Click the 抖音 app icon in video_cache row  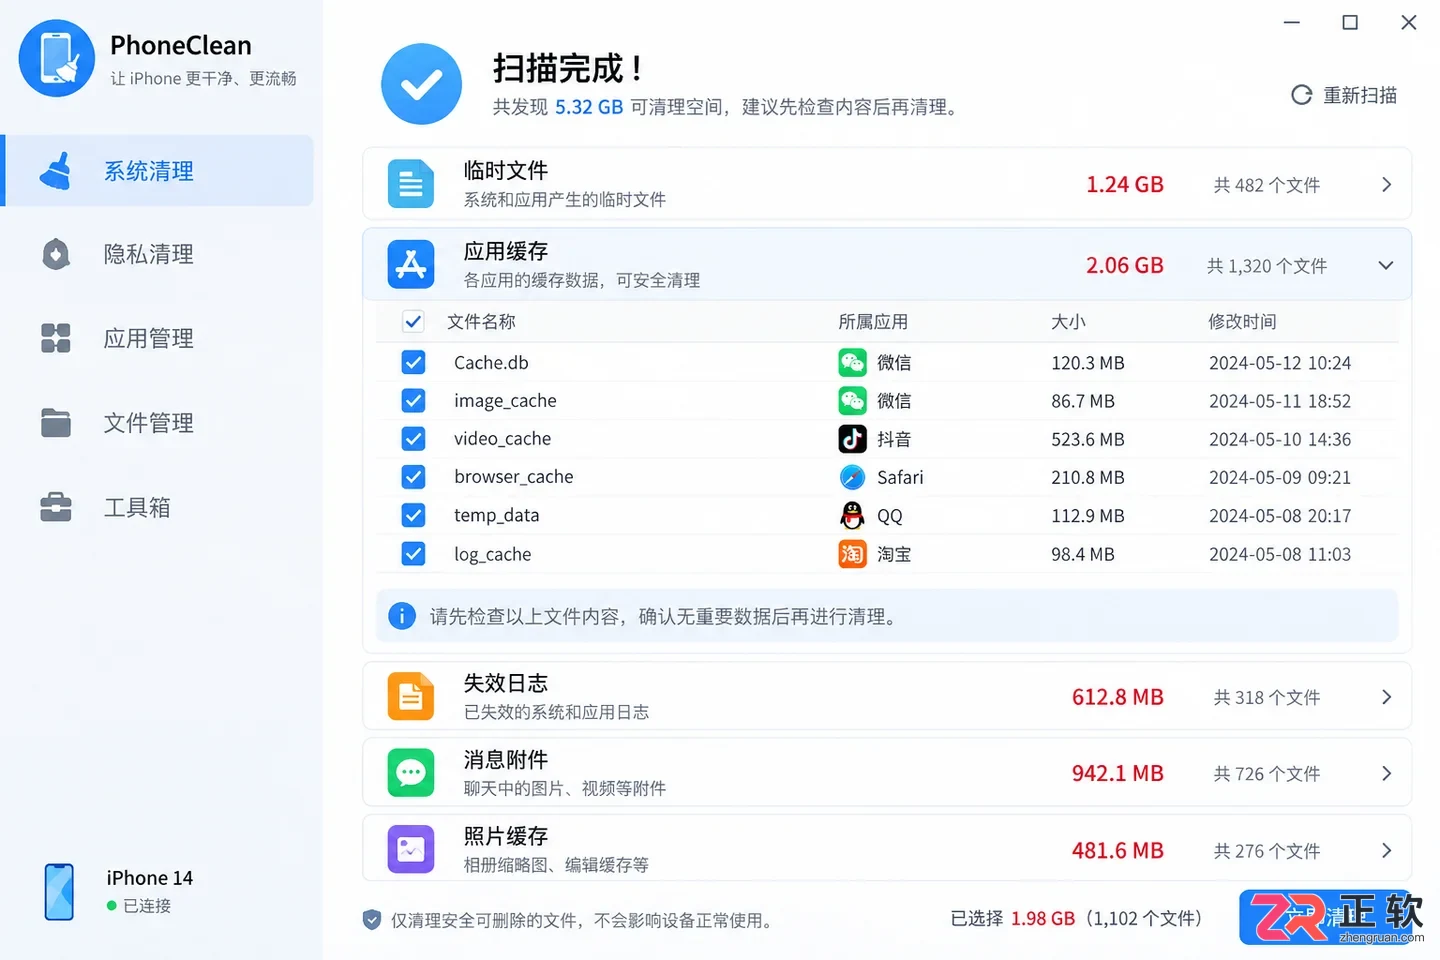coord(852,439)
